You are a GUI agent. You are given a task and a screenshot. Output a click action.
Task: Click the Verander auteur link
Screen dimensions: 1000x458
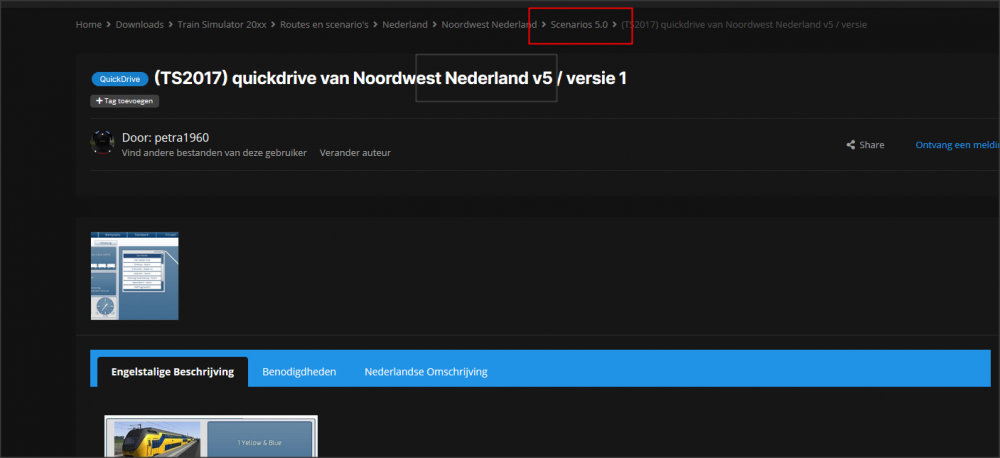coord(355,153)
